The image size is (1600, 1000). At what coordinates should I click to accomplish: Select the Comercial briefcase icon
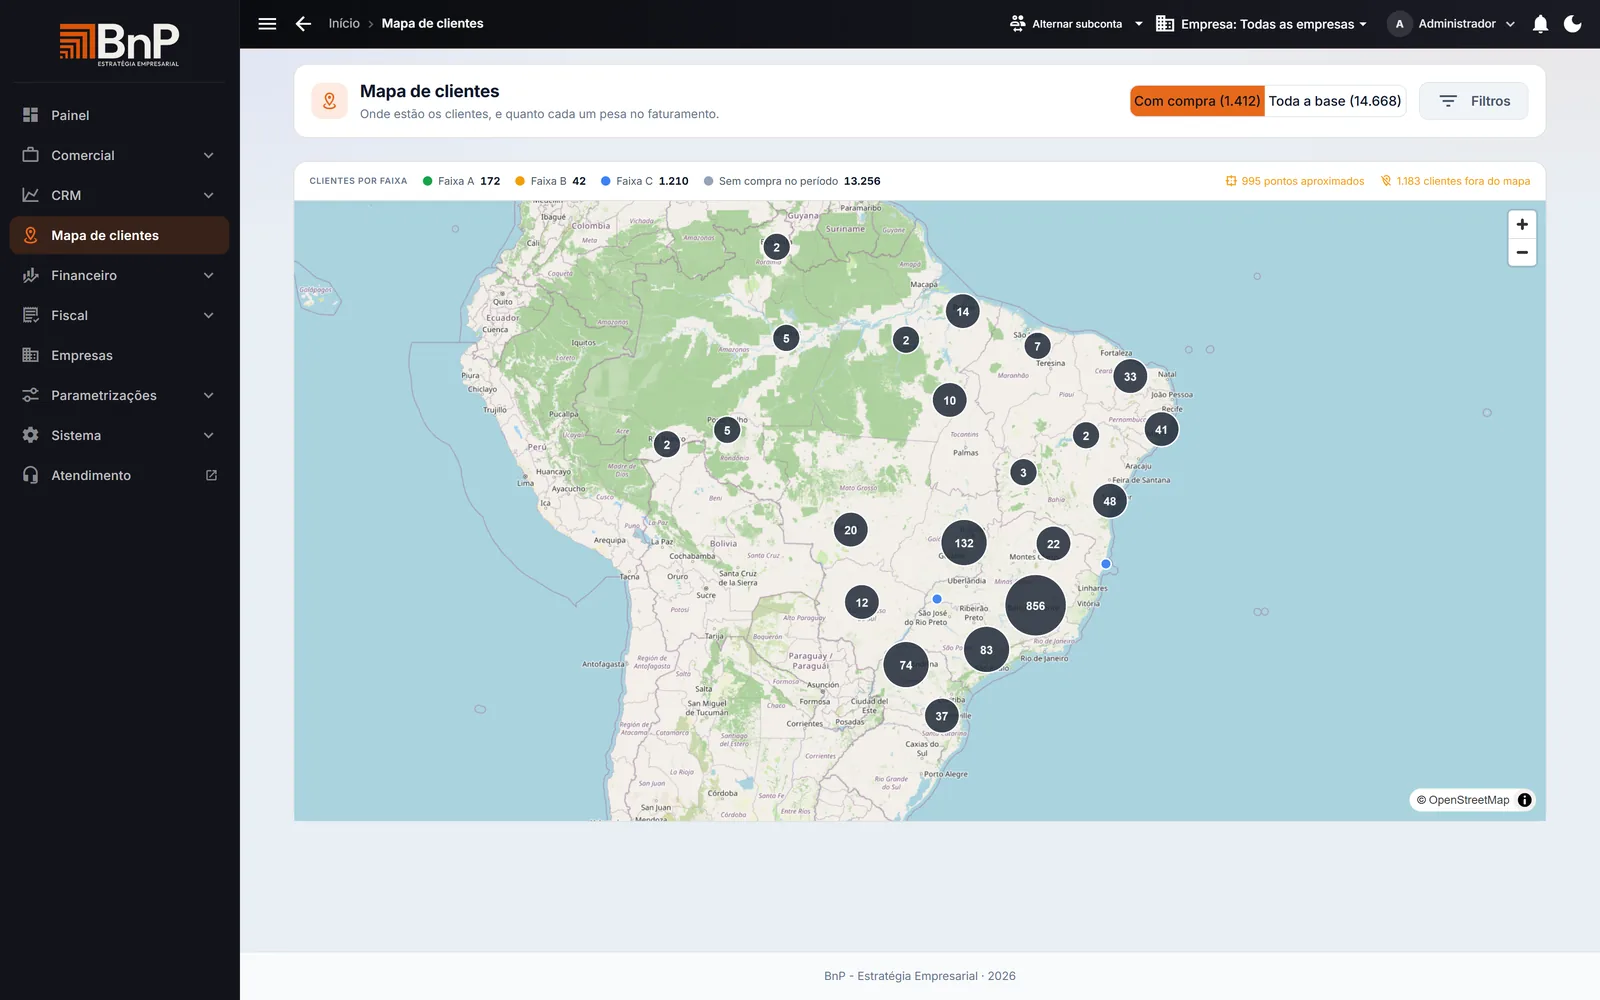click(x=31, y=155)
